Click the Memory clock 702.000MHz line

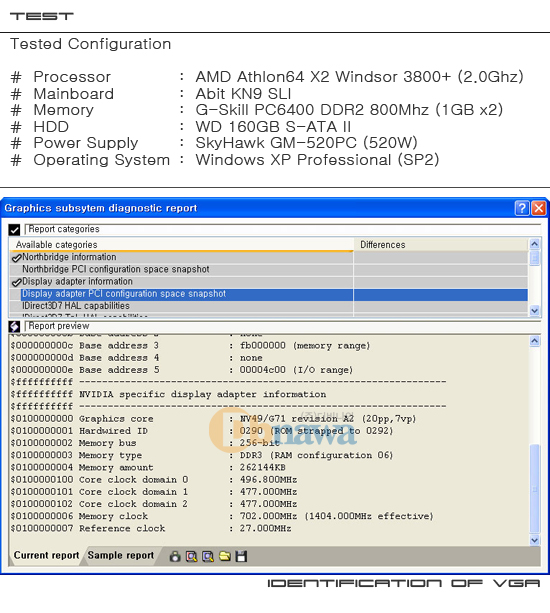tap(222, 516)
